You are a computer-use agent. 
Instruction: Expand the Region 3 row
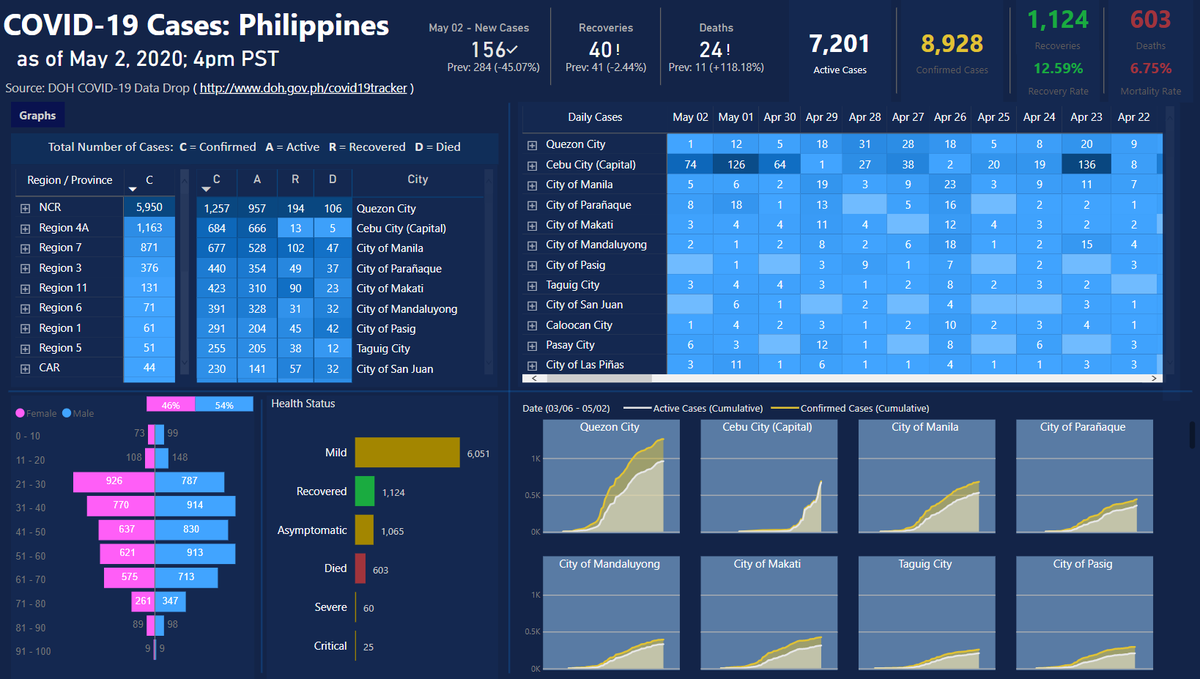coord(25,268)
